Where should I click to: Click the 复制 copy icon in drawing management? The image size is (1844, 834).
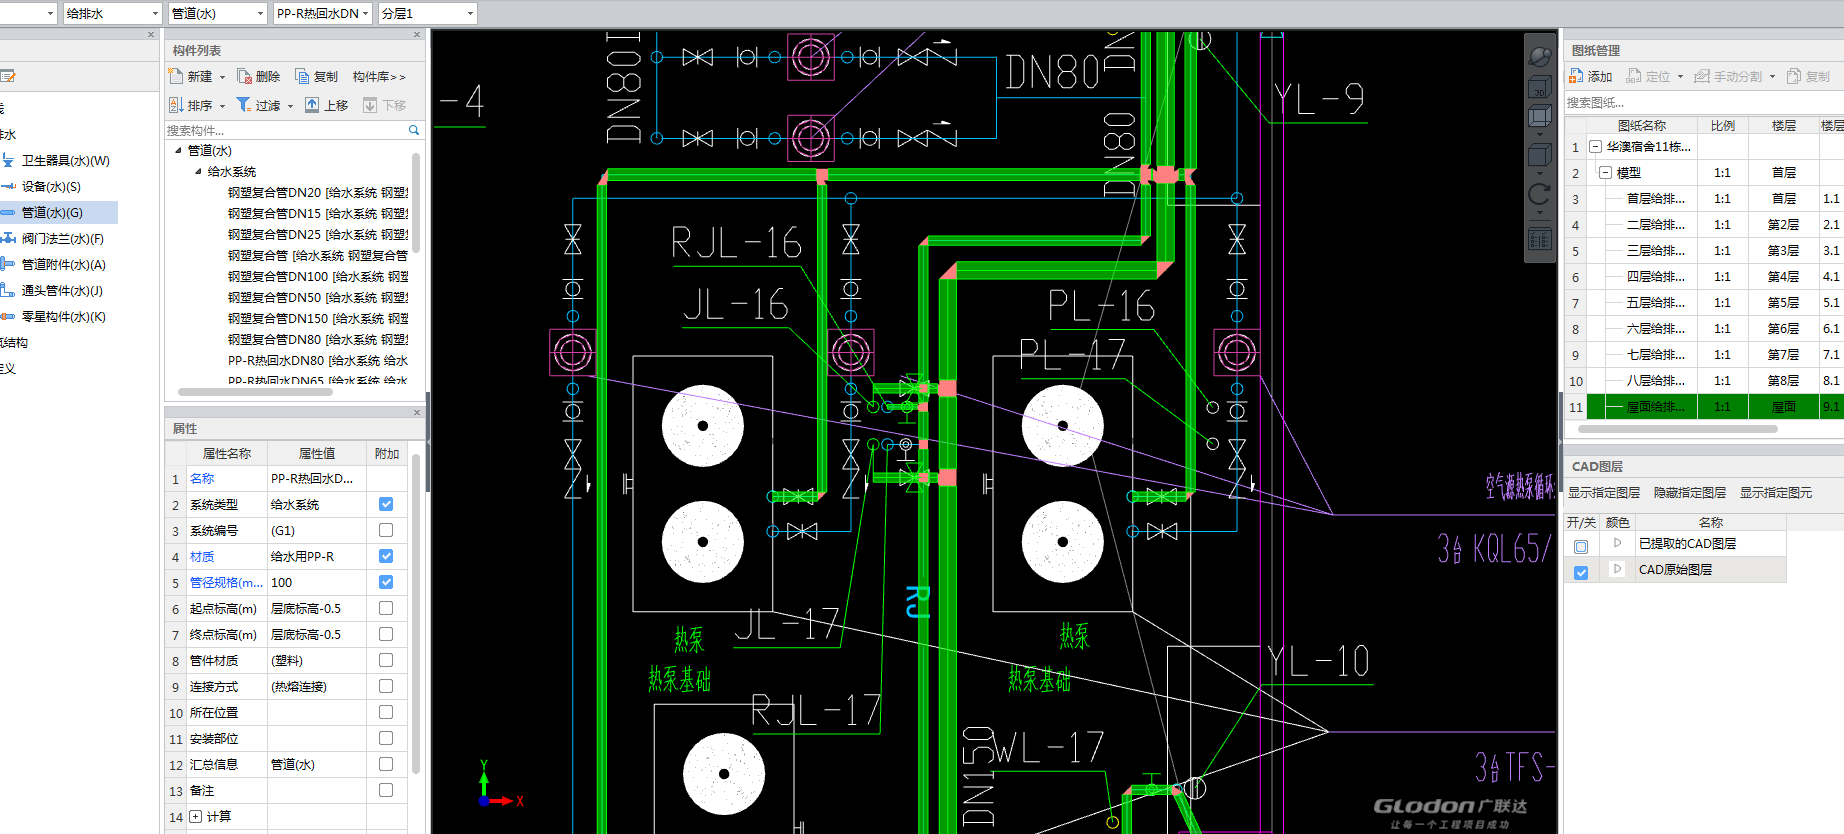tap(1794, 76)
